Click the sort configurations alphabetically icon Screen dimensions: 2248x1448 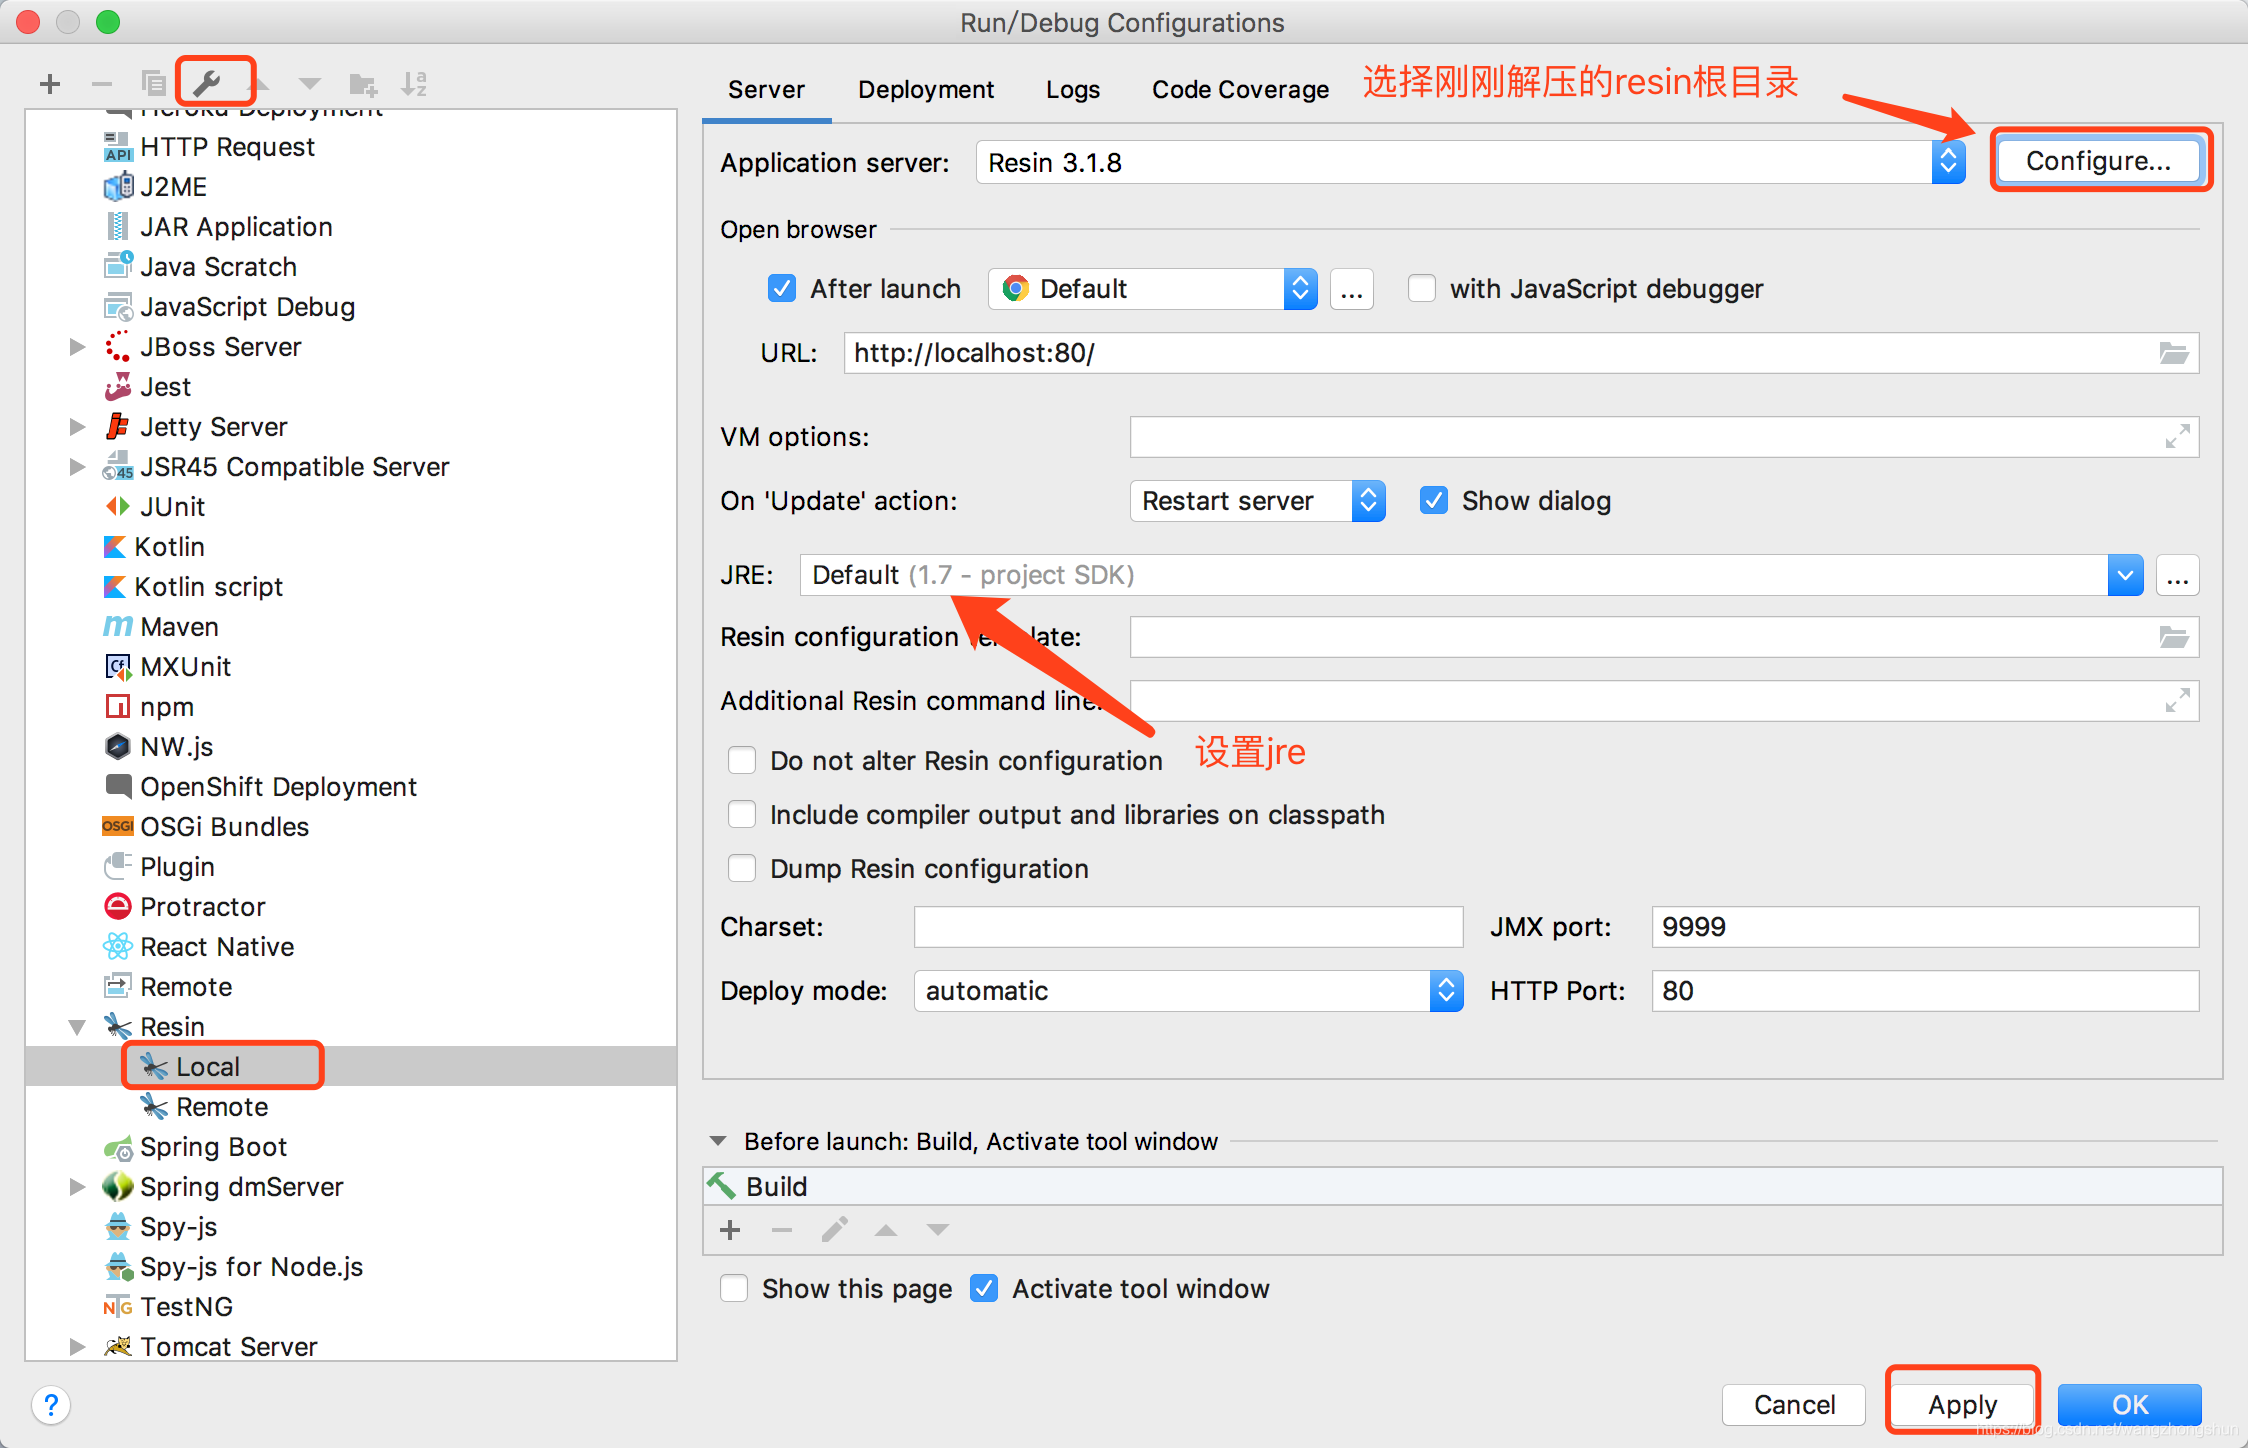(x=414, y=84)
